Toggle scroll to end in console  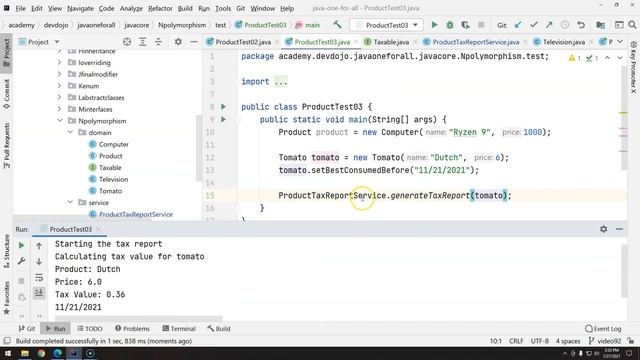click(x=39, y=293)
